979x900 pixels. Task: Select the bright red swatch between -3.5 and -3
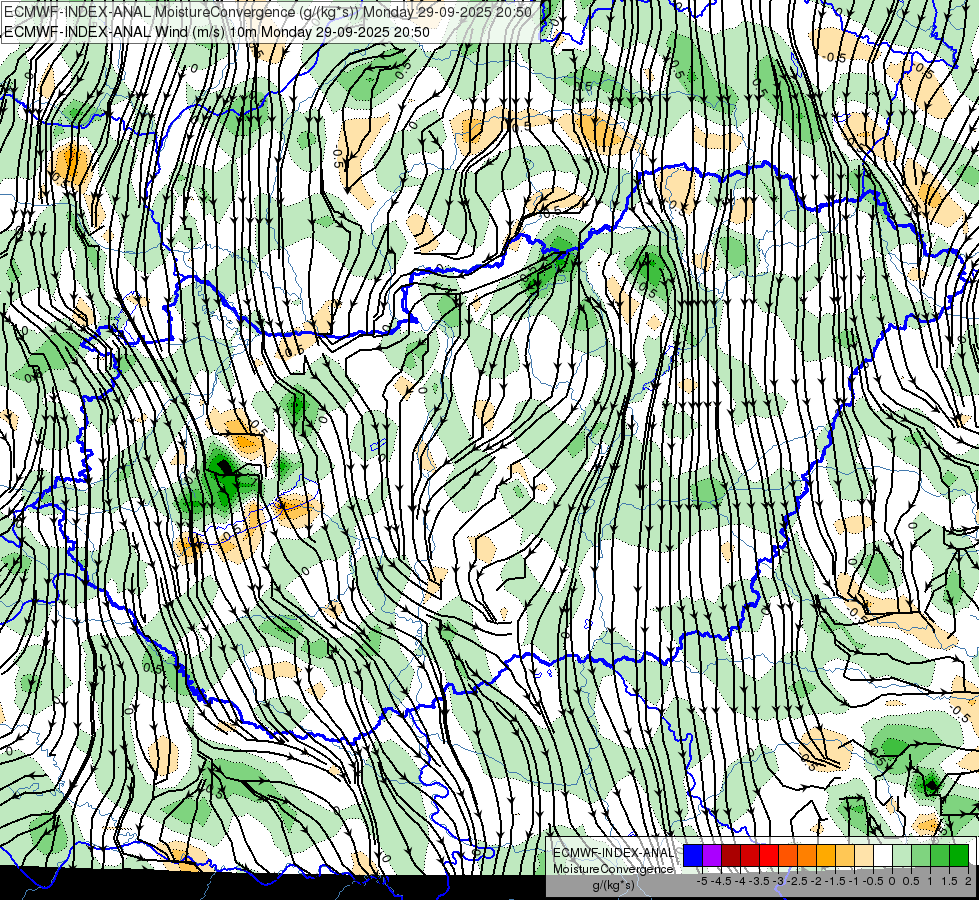[x=769, y=856]
